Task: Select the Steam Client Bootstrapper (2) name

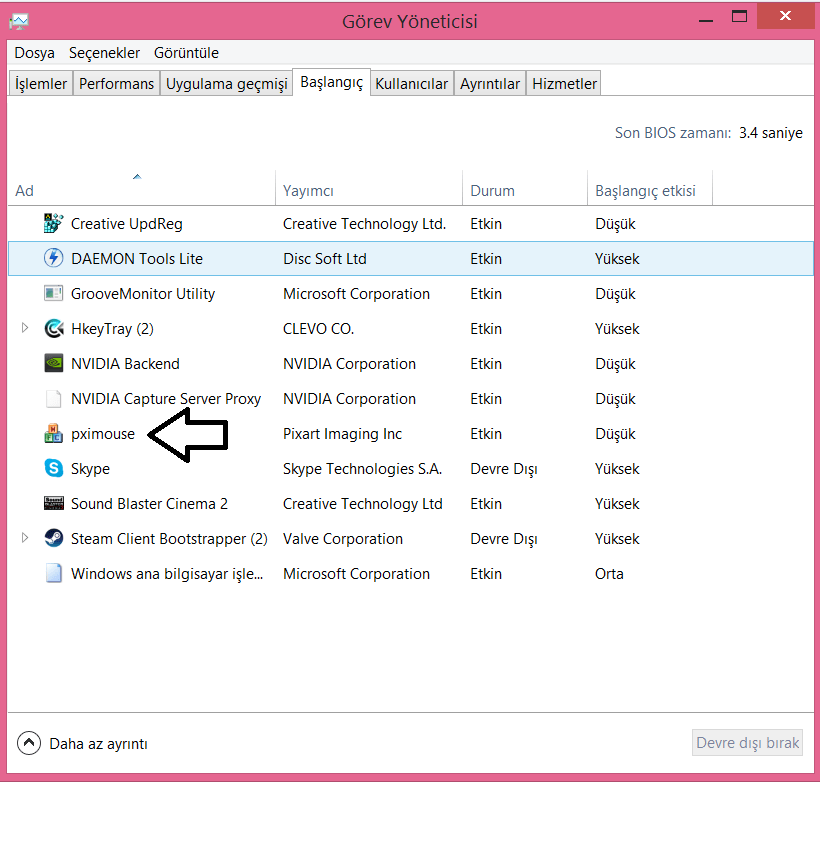Action: point(169,539)
